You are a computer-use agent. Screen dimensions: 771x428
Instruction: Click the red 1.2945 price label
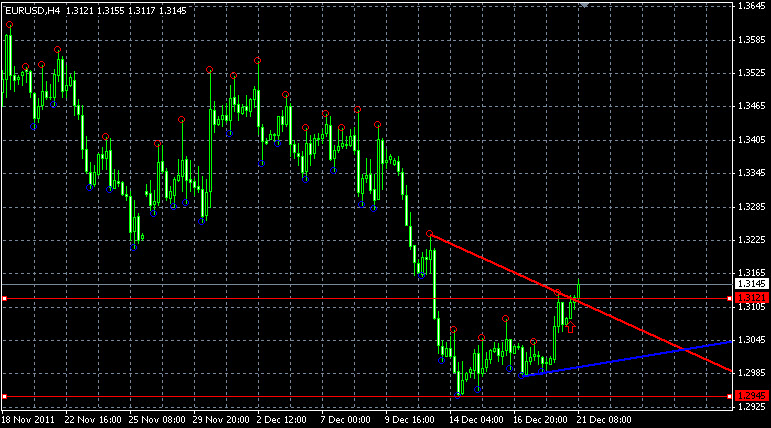752,396
